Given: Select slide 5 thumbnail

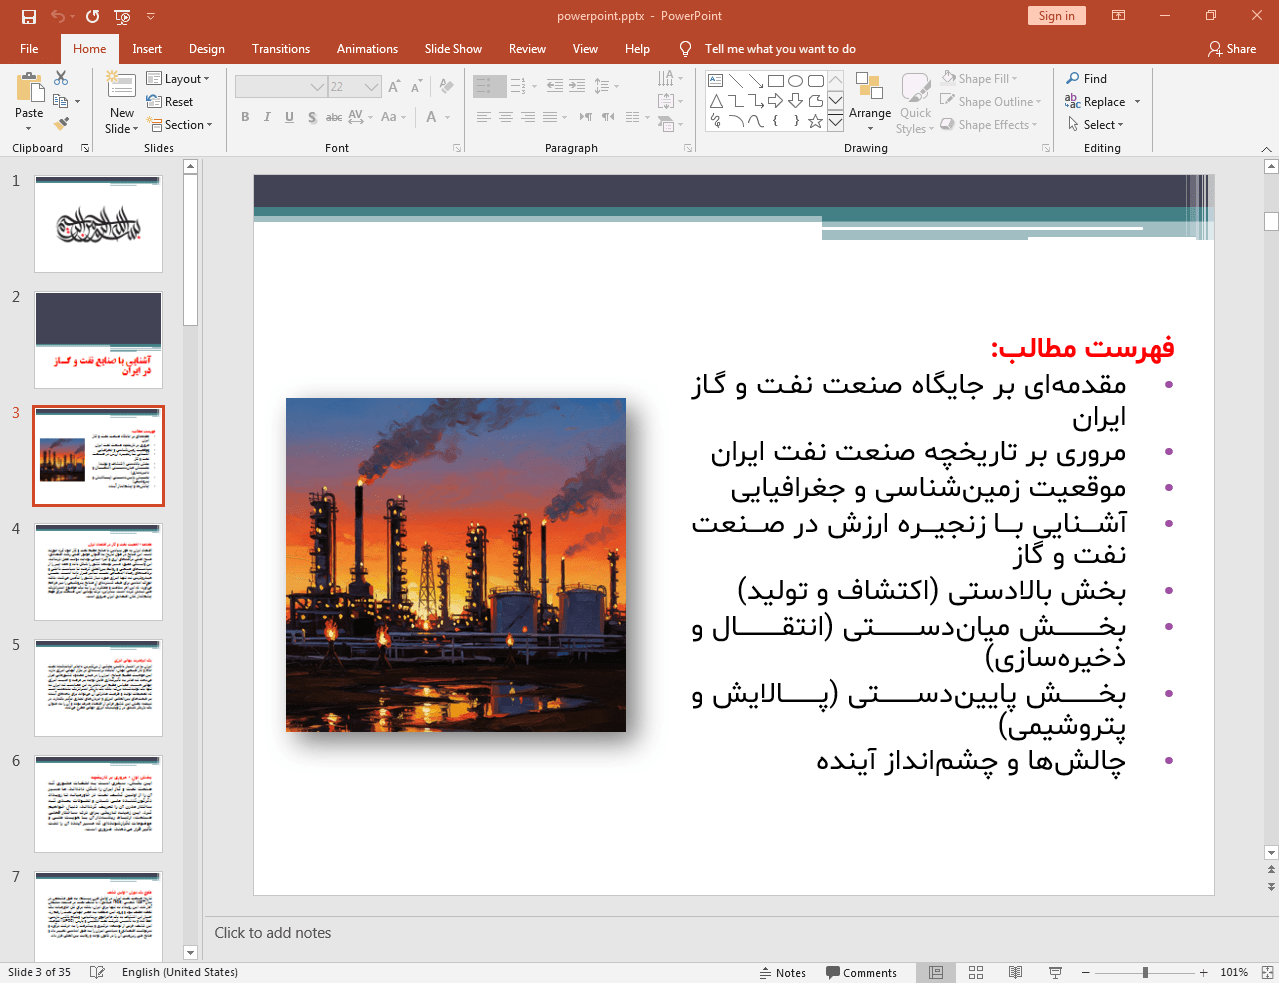Looking at the screenshot, I should 98,688.
